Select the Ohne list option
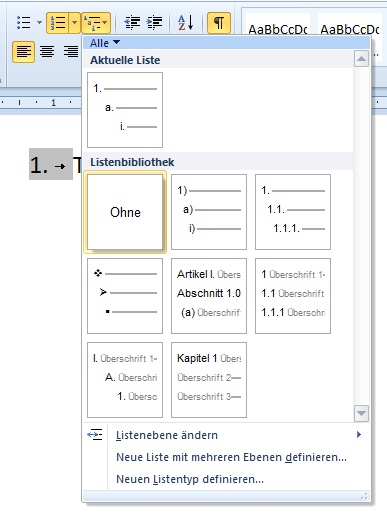Image resolution: width=387 pixels, height=513 pixels. click(x=125, y=212)
